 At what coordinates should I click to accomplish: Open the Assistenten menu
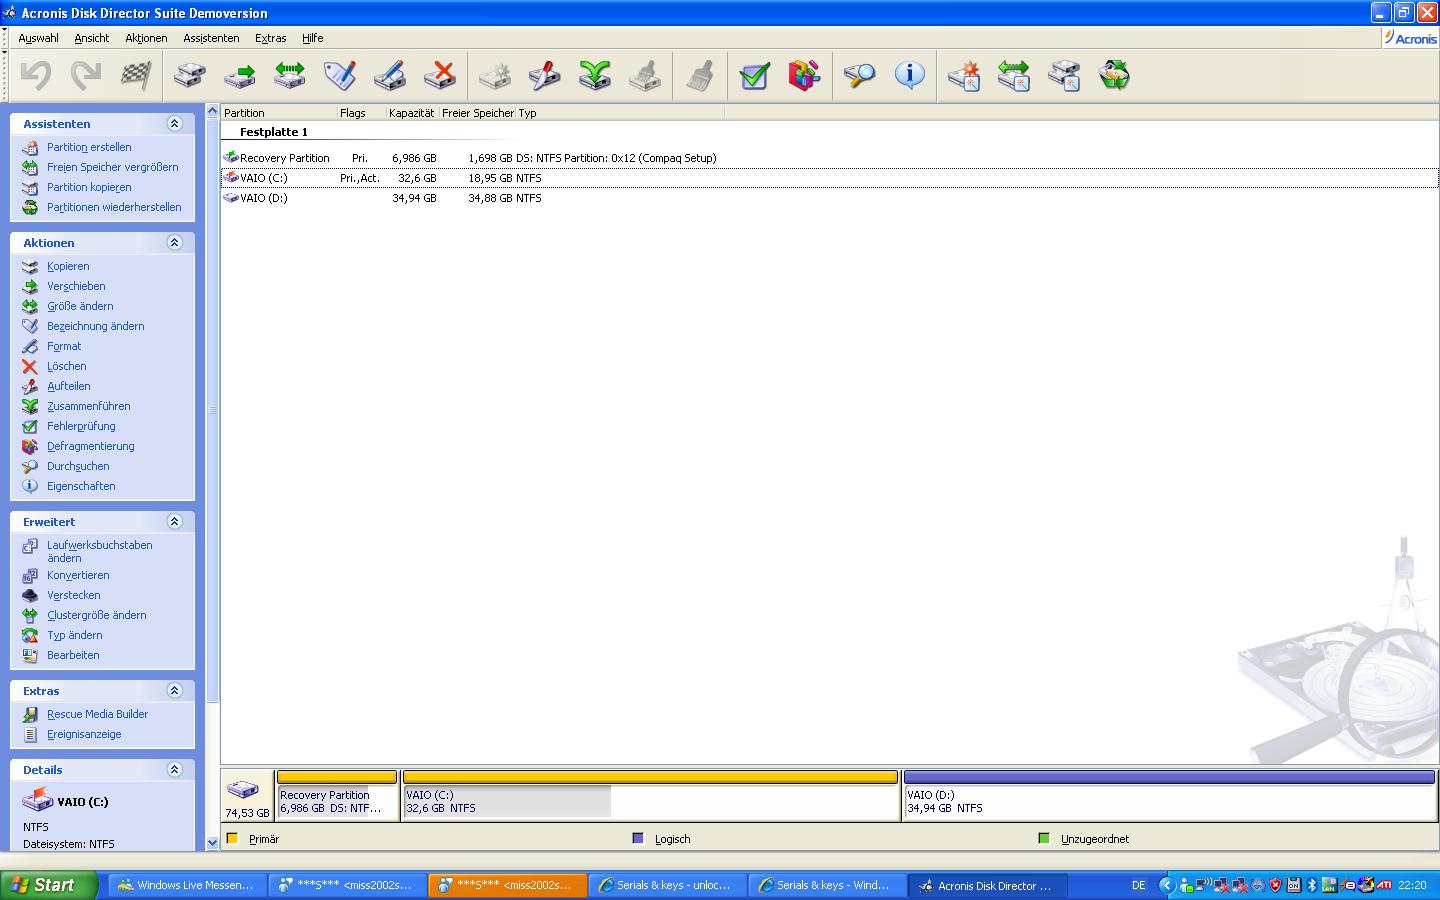[x=211, y=38]
